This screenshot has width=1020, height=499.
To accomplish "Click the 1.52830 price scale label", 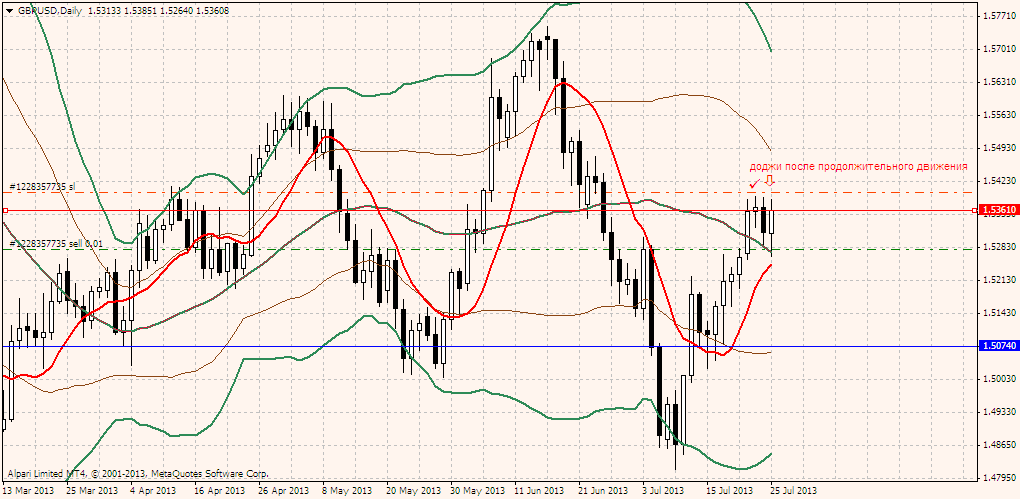I will [1000, 247].
